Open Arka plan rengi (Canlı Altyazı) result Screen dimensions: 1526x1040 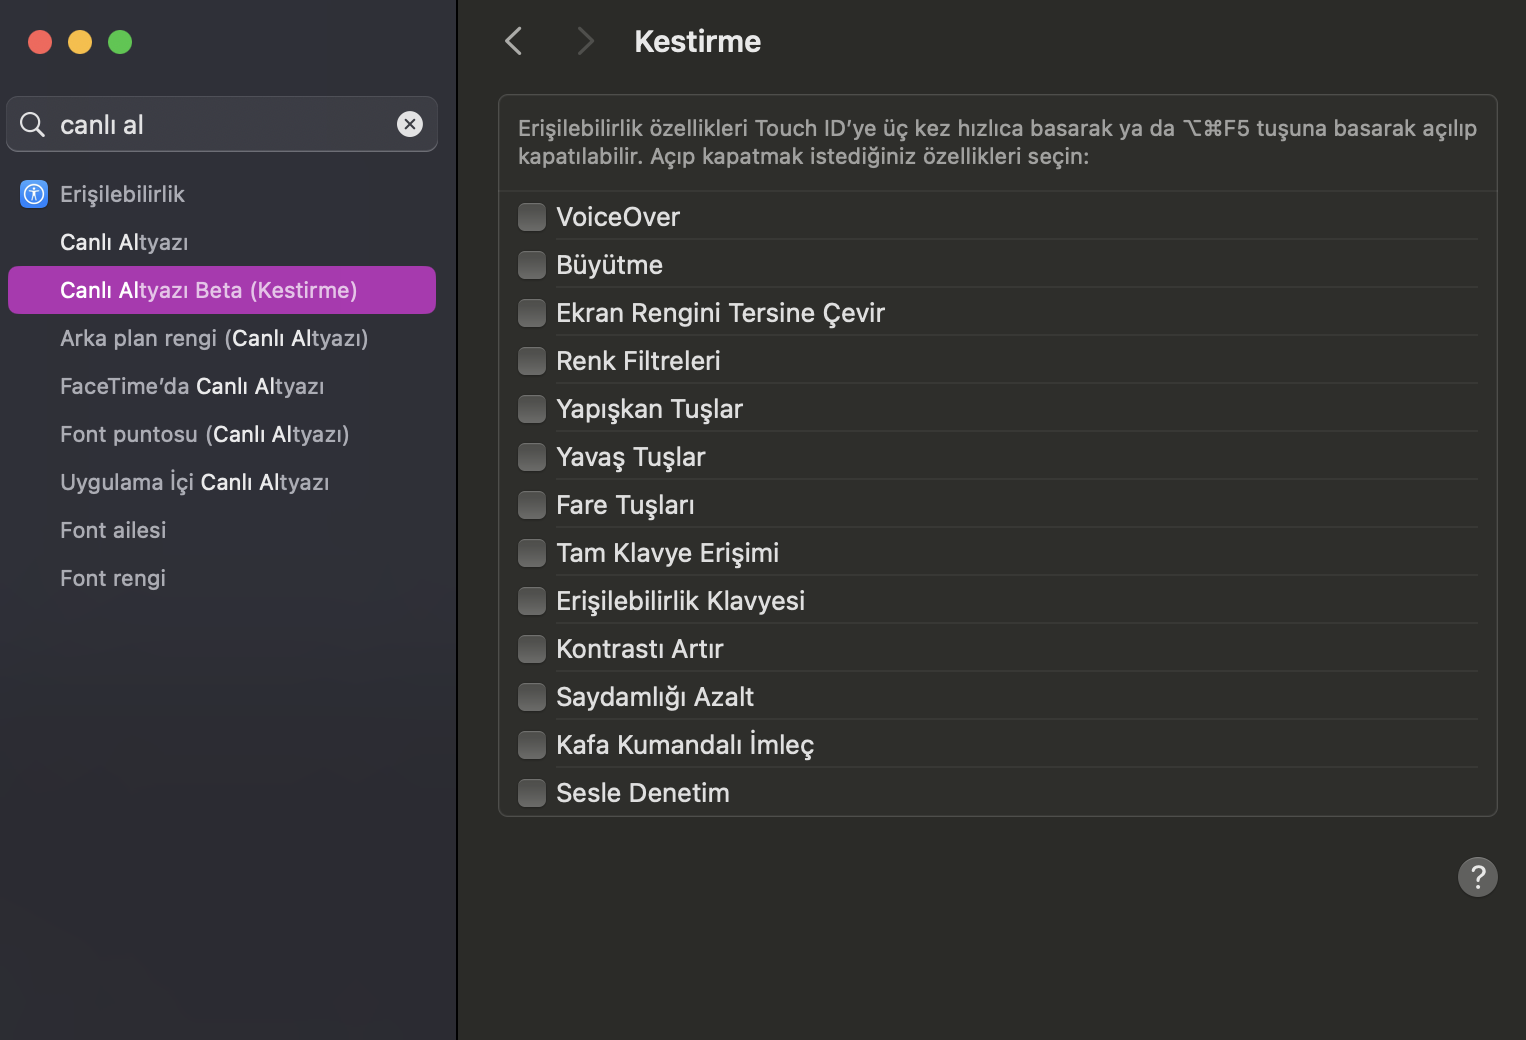click(x=222, y=338)
